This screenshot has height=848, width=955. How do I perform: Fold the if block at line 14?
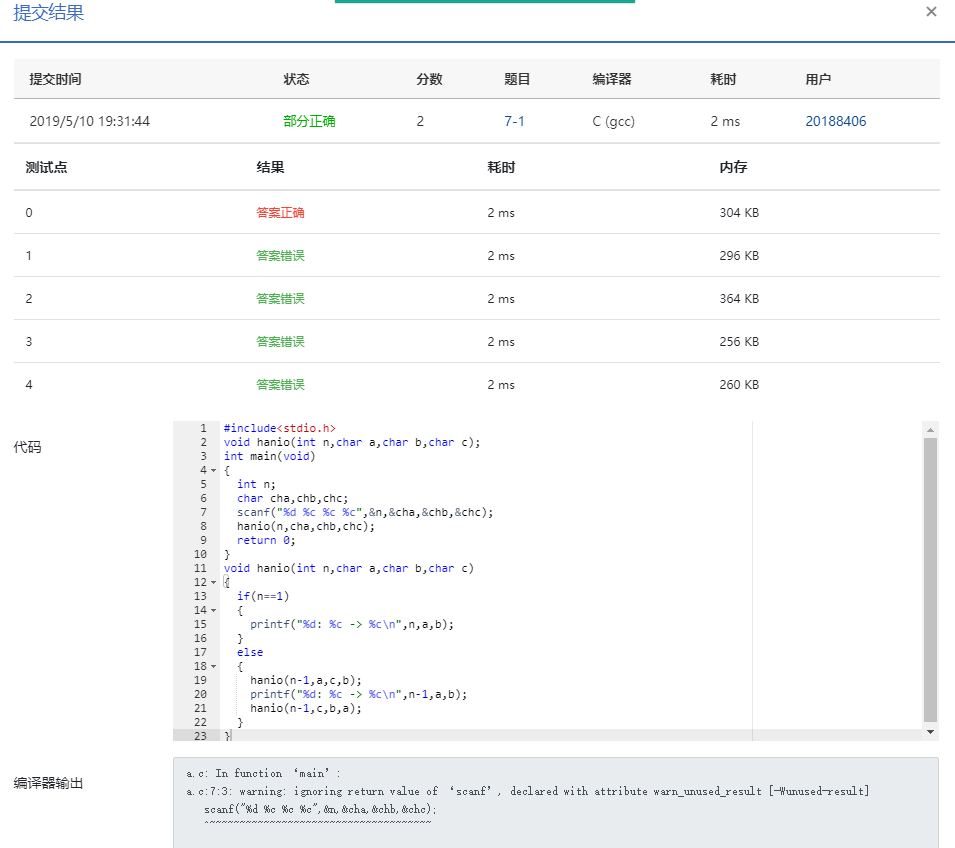click(x=214, y=610)
